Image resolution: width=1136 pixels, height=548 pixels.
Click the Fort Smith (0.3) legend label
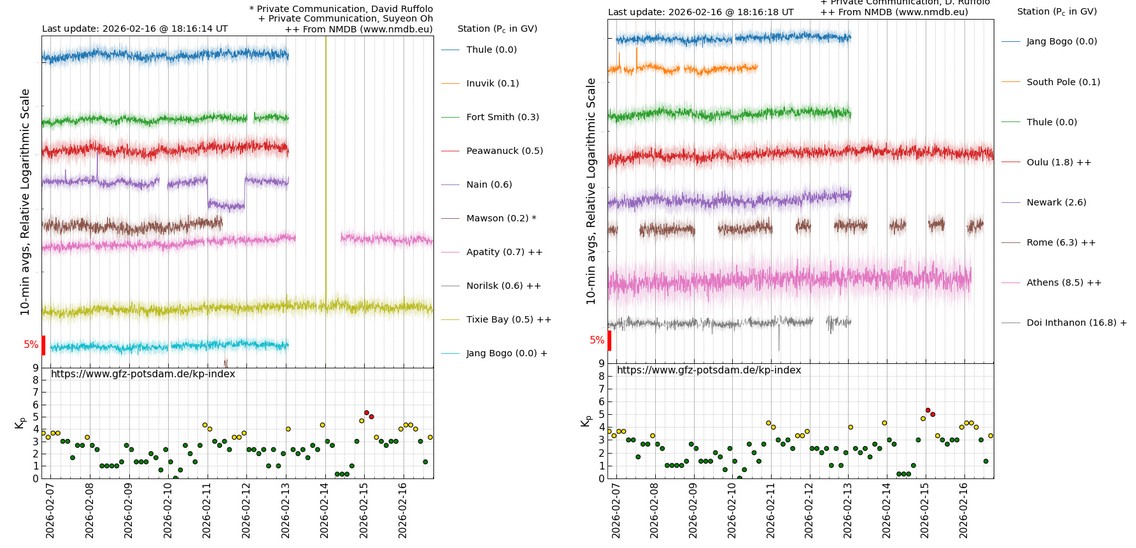[x=502, y=118]
